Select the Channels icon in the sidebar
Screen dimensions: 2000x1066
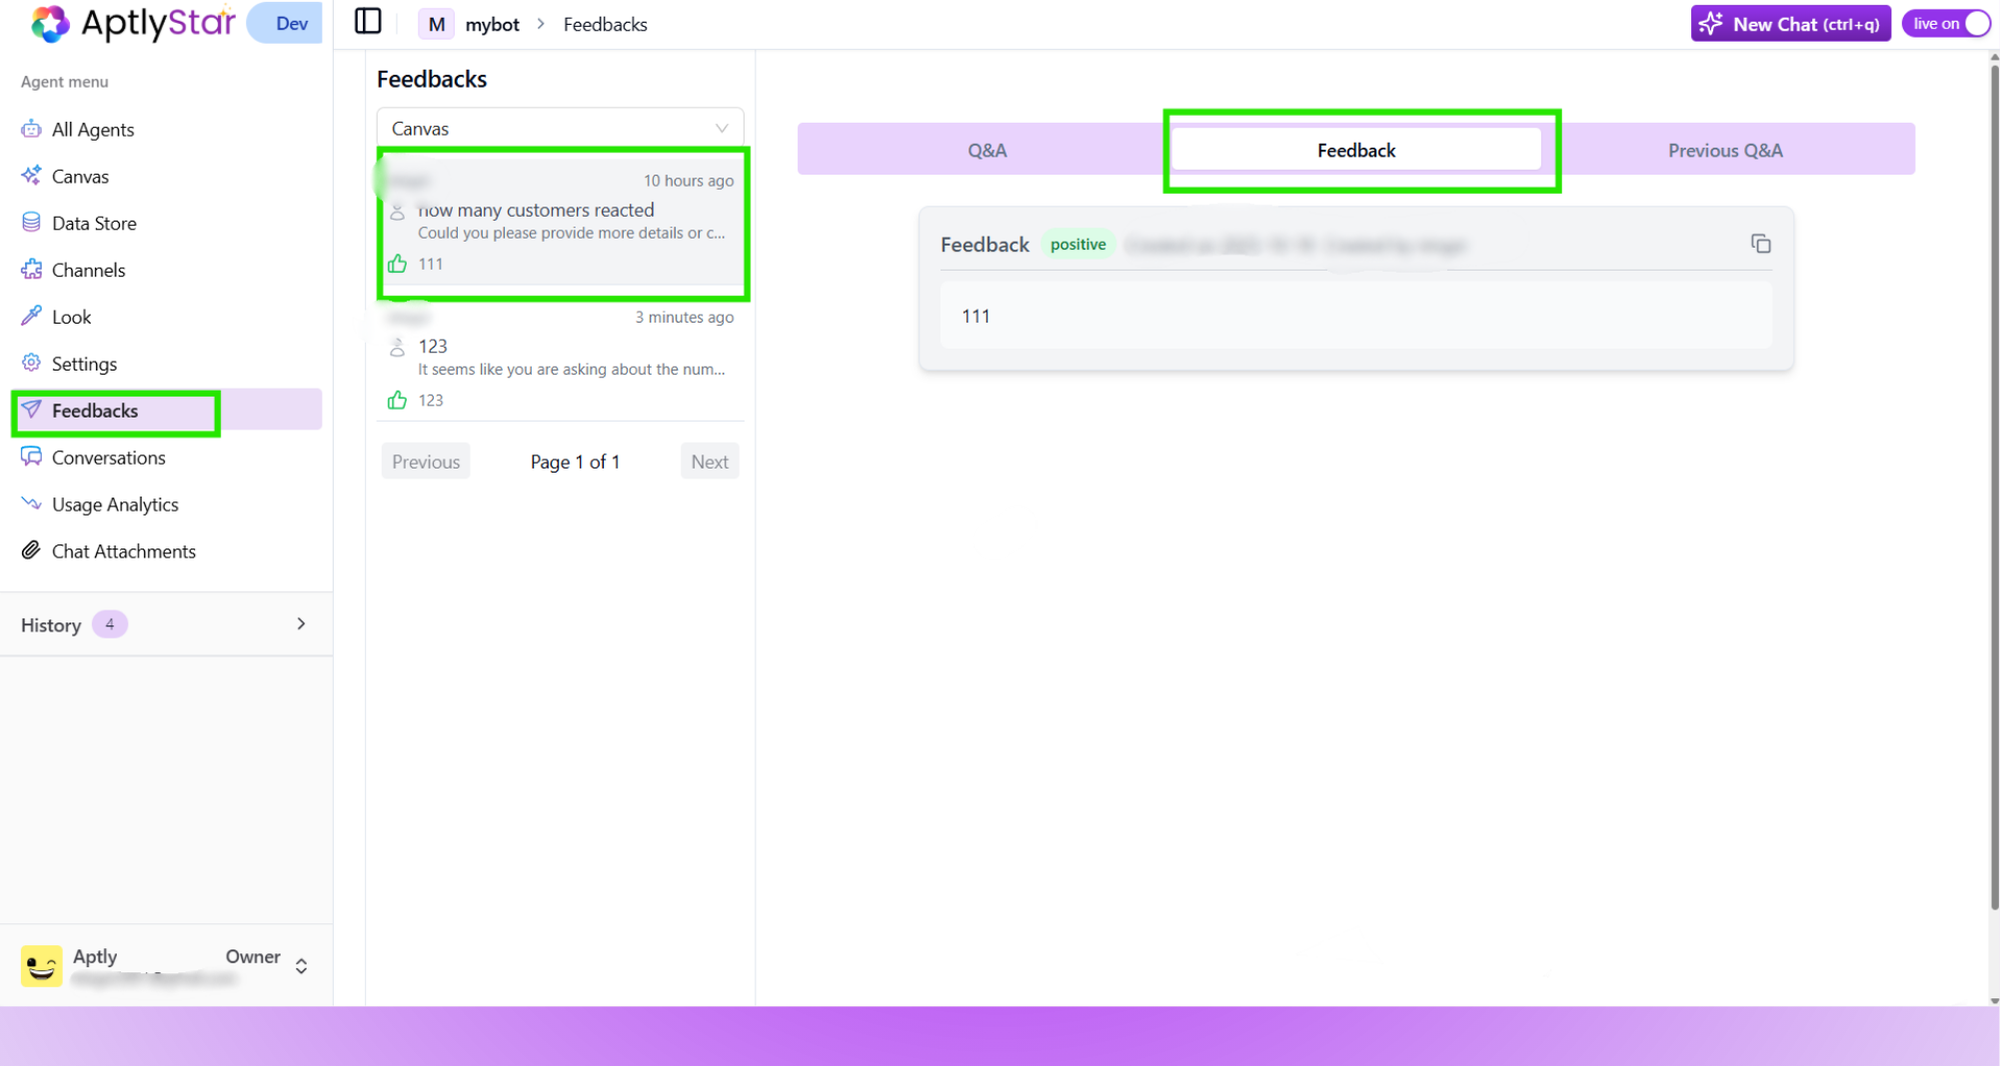click(31, 269)
